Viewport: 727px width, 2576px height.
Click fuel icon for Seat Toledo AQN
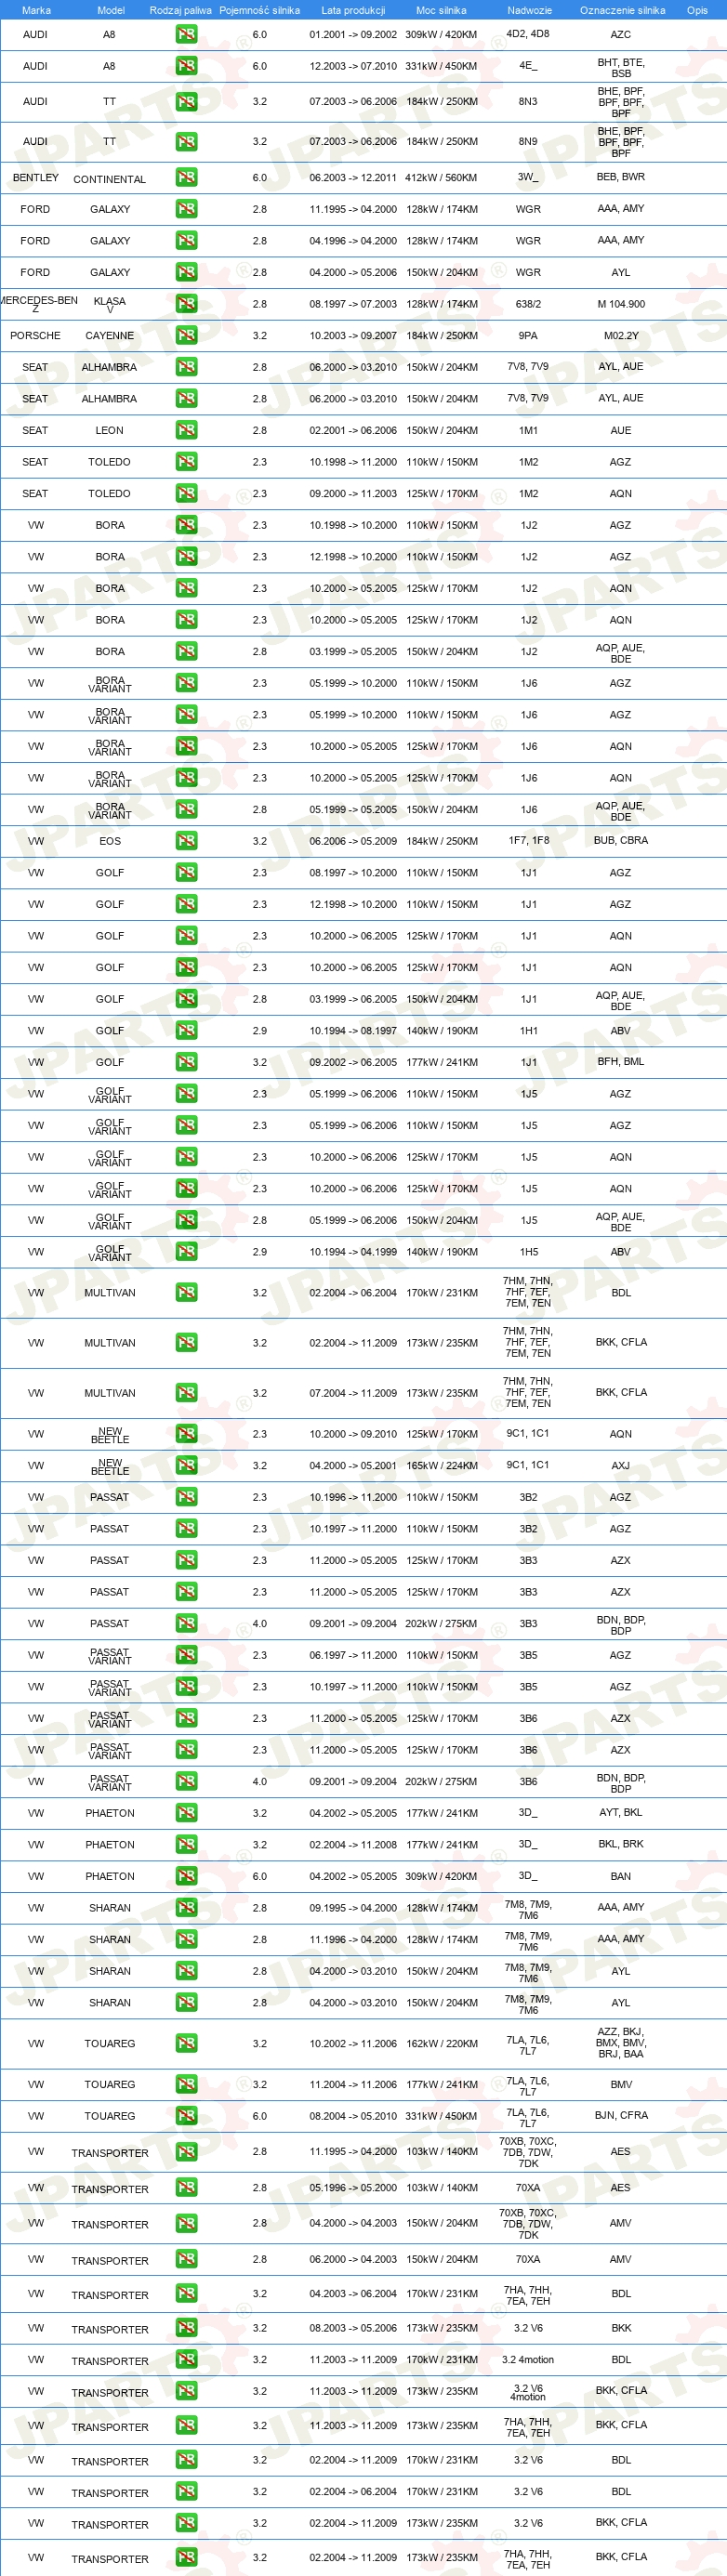pos(186,494)
